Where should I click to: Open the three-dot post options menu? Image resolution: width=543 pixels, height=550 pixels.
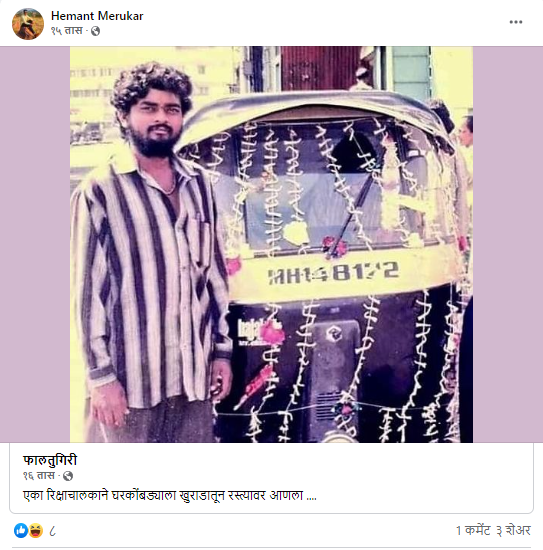pyautogui.click(x=516, y=22)
